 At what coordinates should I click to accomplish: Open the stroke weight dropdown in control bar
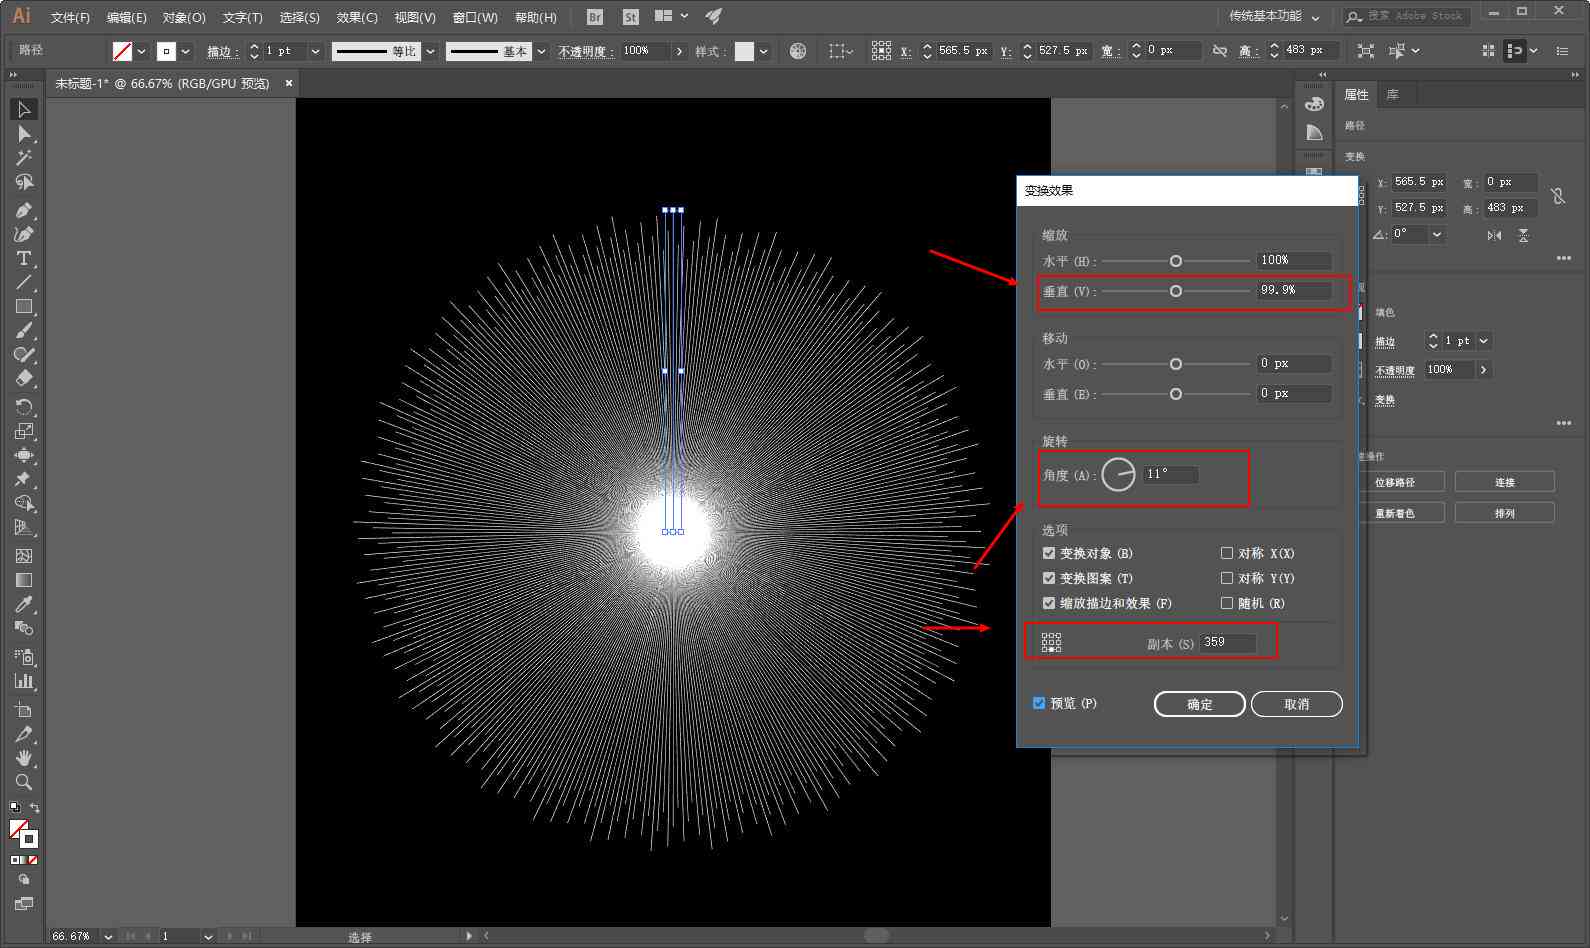[x=315, y=51]
